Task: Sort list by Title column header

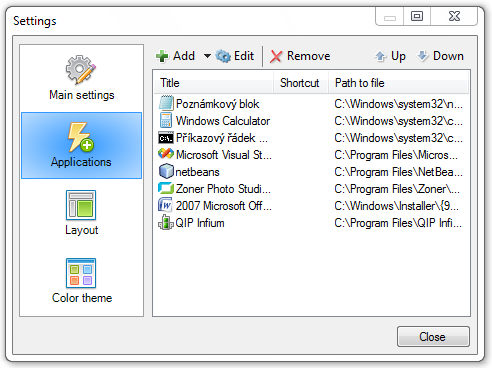Action: [x=214, y=83]
